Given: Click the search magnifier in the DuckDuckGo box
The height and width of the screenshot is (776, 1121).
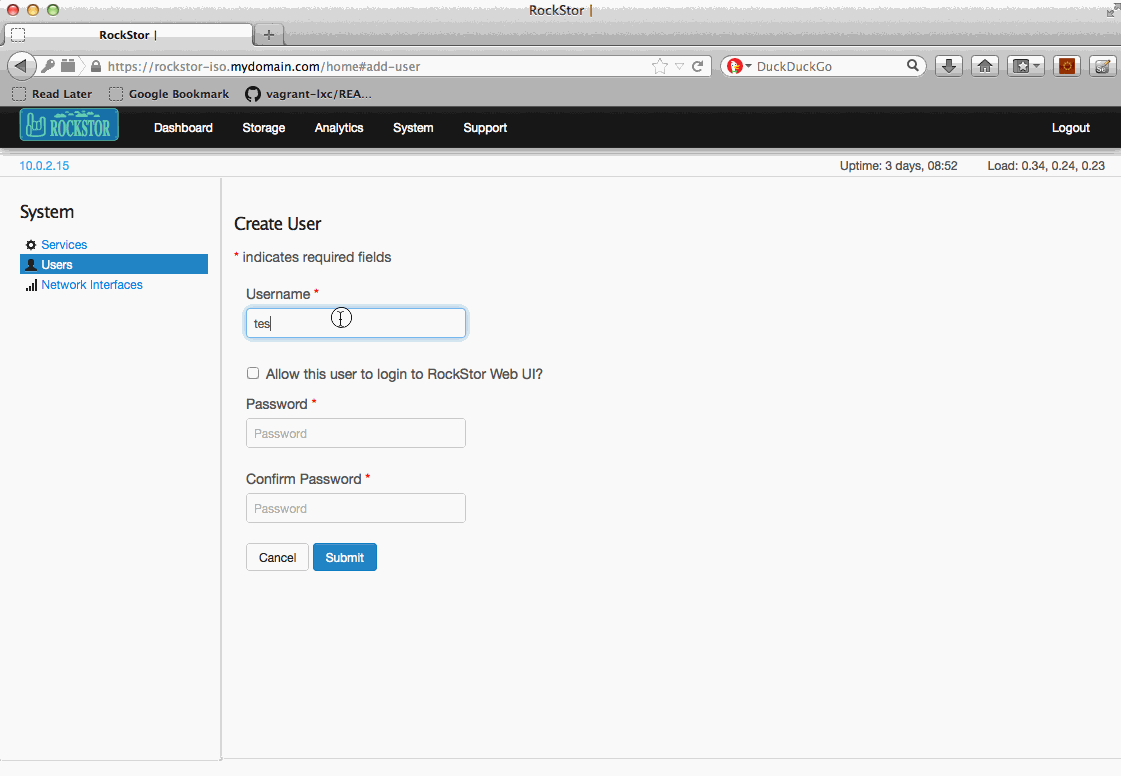Looking at the screenshot, I should pos(912,66).
